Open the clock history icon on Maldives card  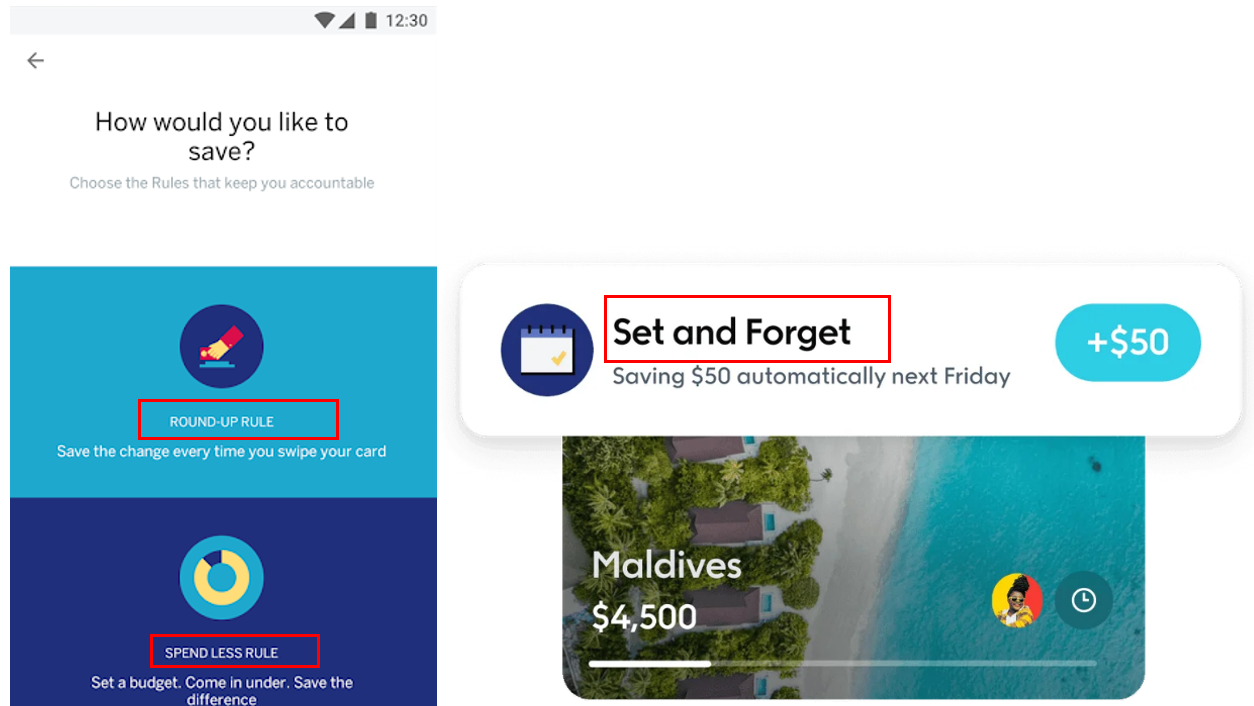[x=1084, y=600]
